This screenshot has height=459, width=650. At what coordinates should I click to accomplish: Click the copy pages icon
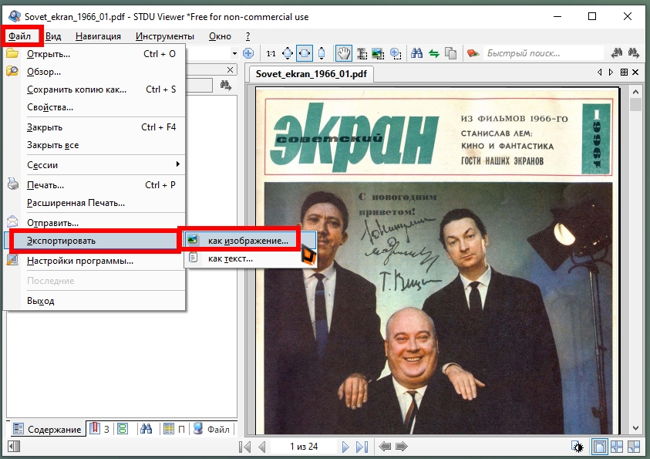tap(451, 53)
